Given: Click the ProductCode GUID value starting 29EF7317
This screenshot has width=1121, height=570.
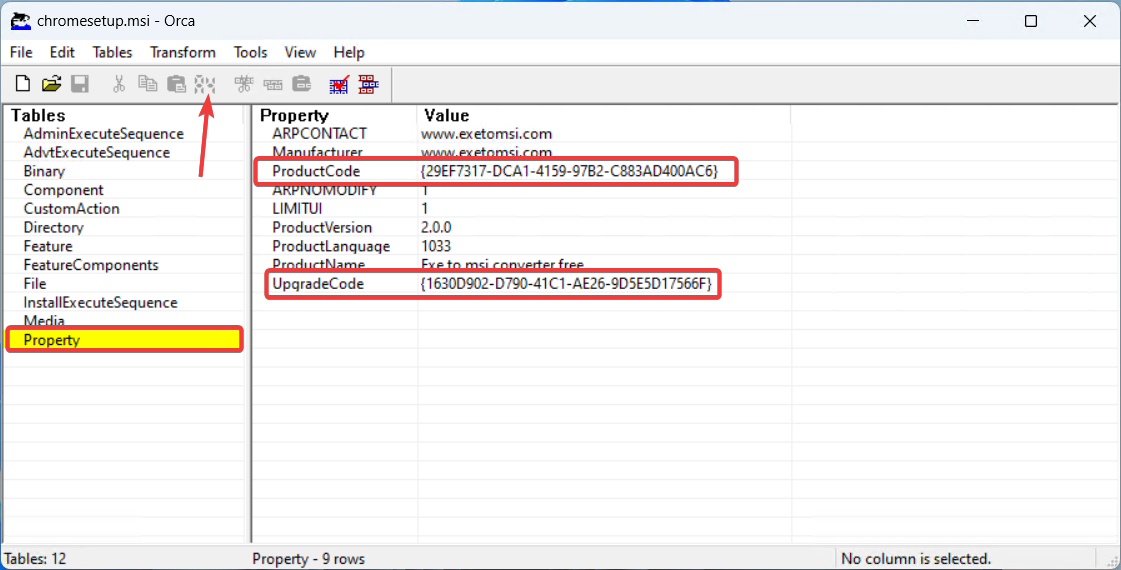Looking at the screenshot, I should coord(569,171).
